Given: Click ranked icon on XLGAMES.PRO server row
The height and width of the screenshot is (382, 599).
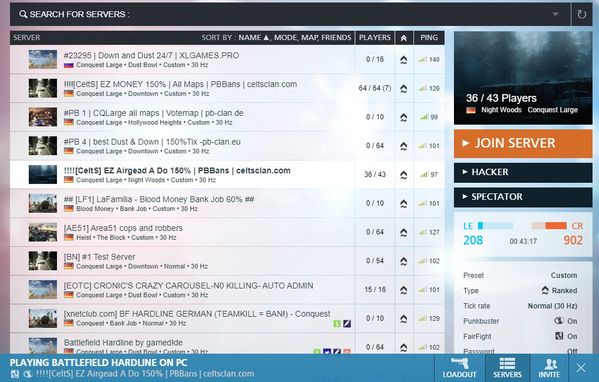Looking at the screenshot, I should tap(403, 60).
